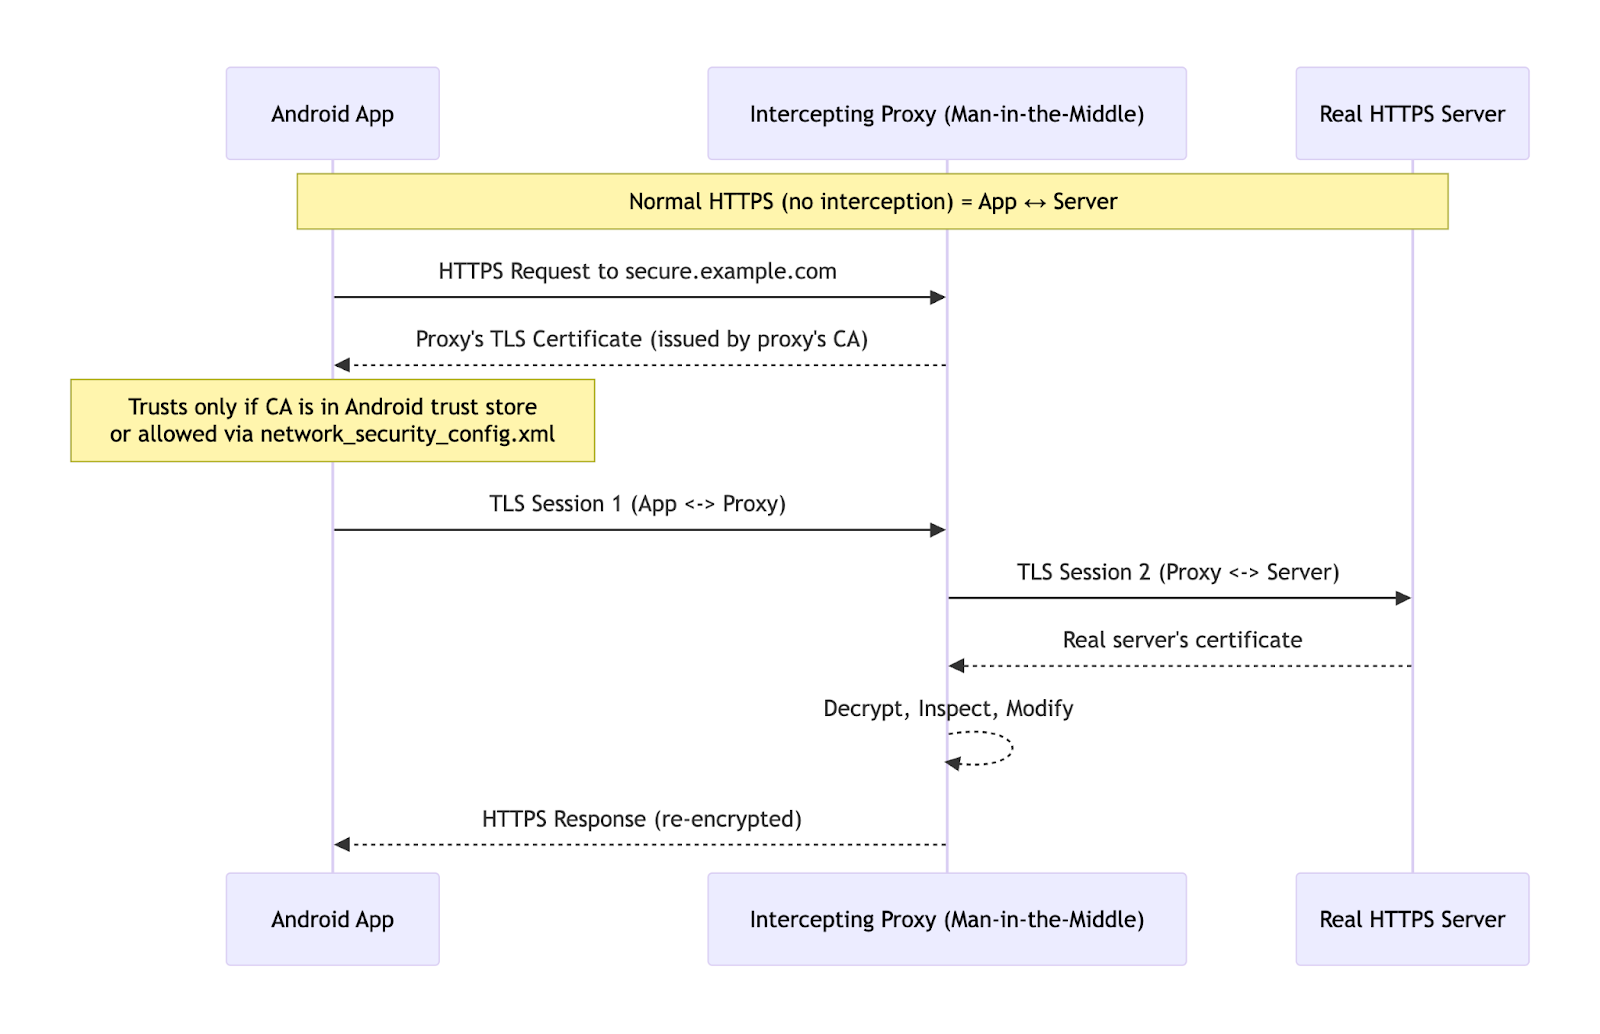The image size is (1600, 1034).
Task: Select the TLS Session 2 (Proxy <-> Server) label
Action: tap(1178, 572)
